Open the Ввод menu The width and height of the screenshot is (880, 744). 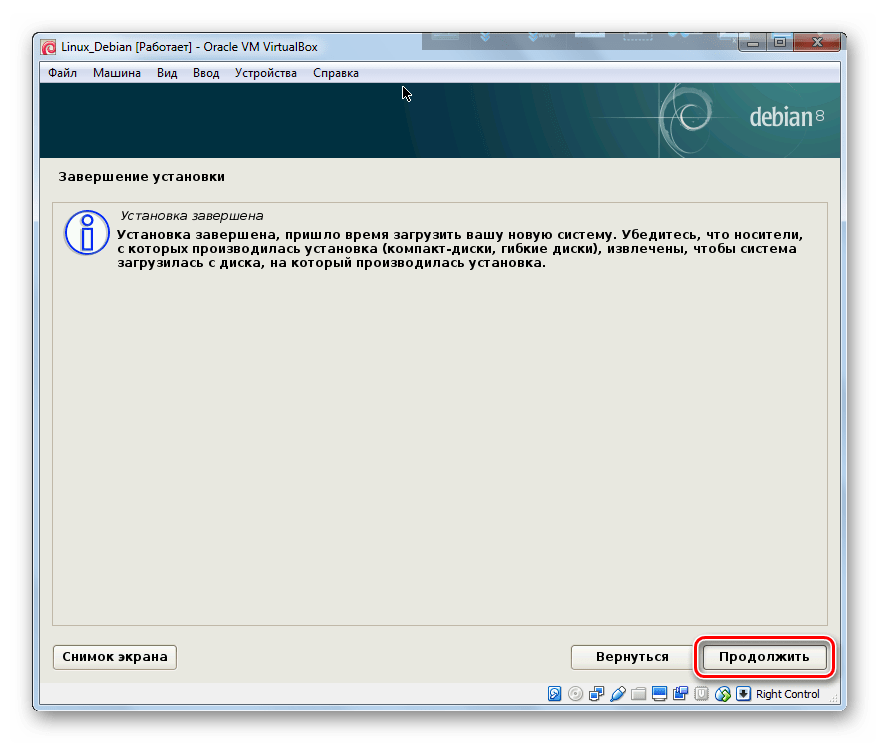[206, 73]
